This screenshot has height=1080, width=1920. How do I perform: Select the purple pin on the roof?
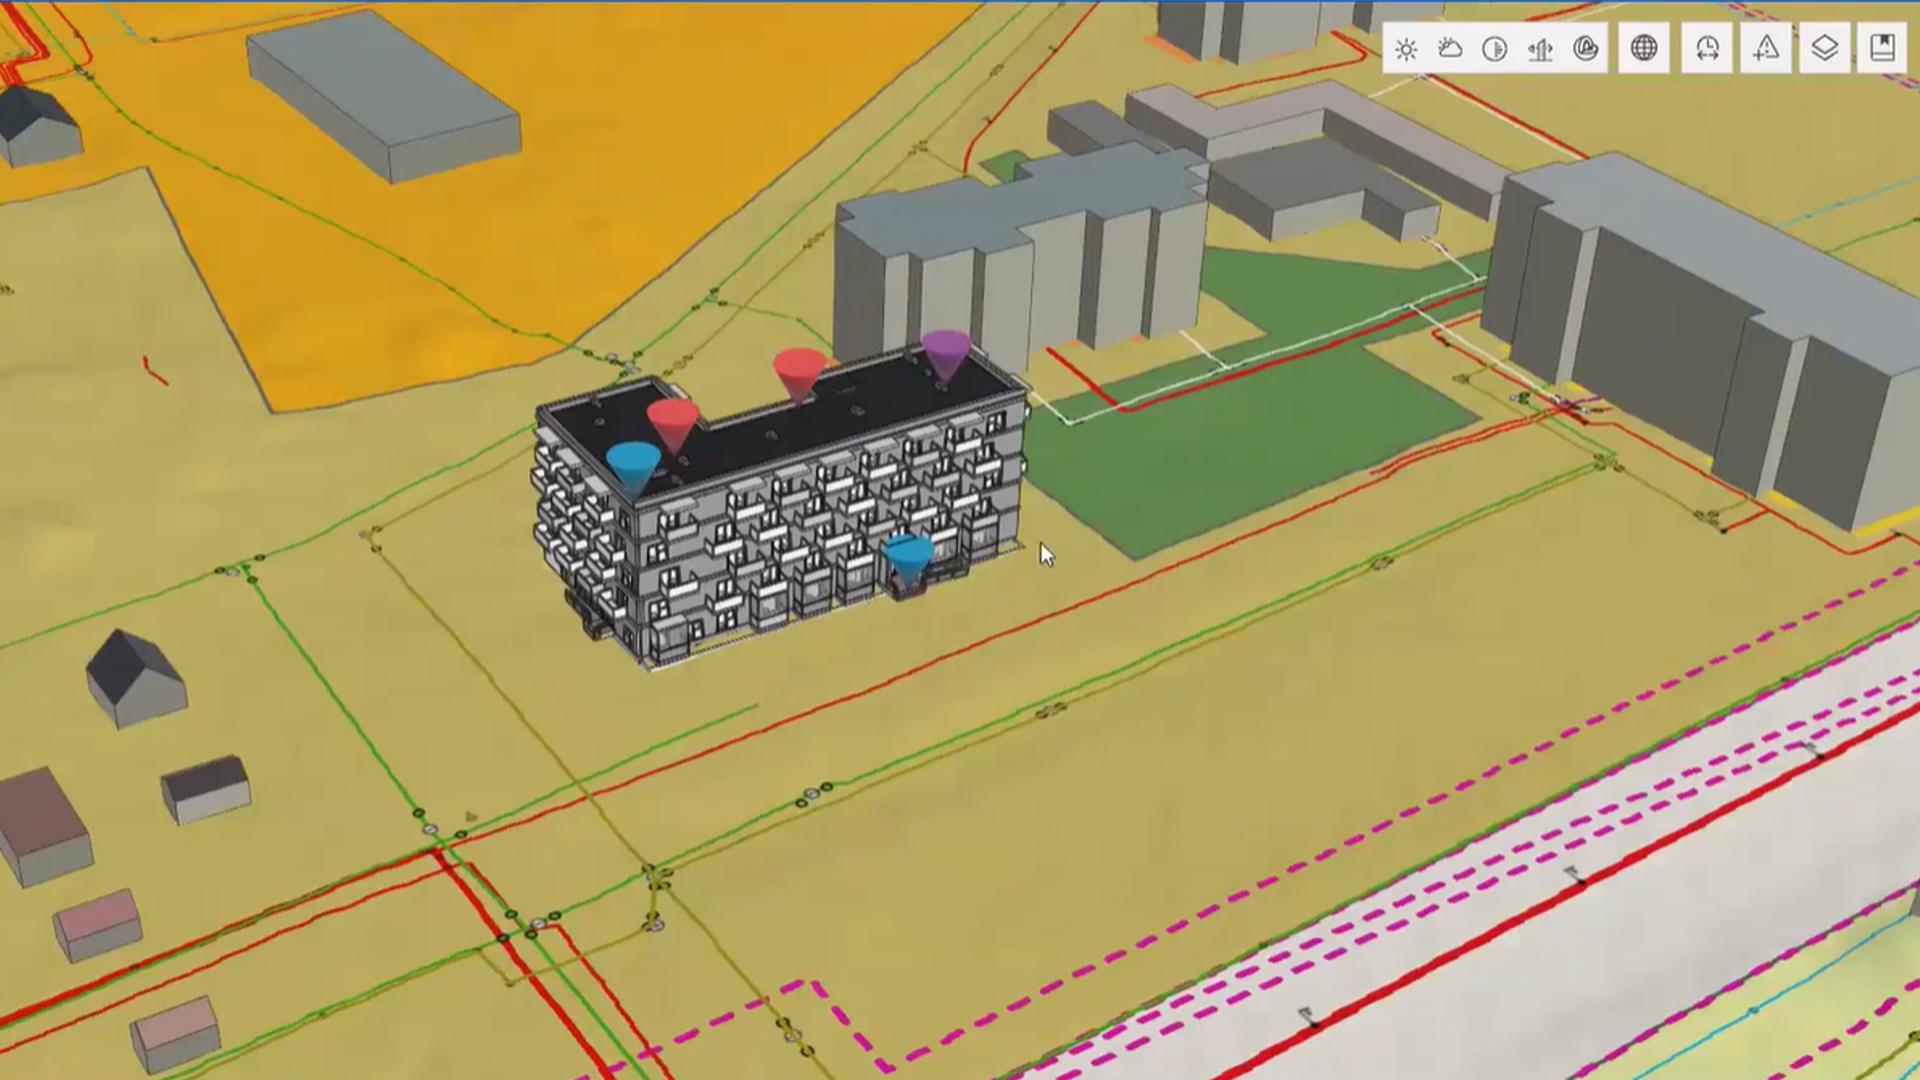945,352
